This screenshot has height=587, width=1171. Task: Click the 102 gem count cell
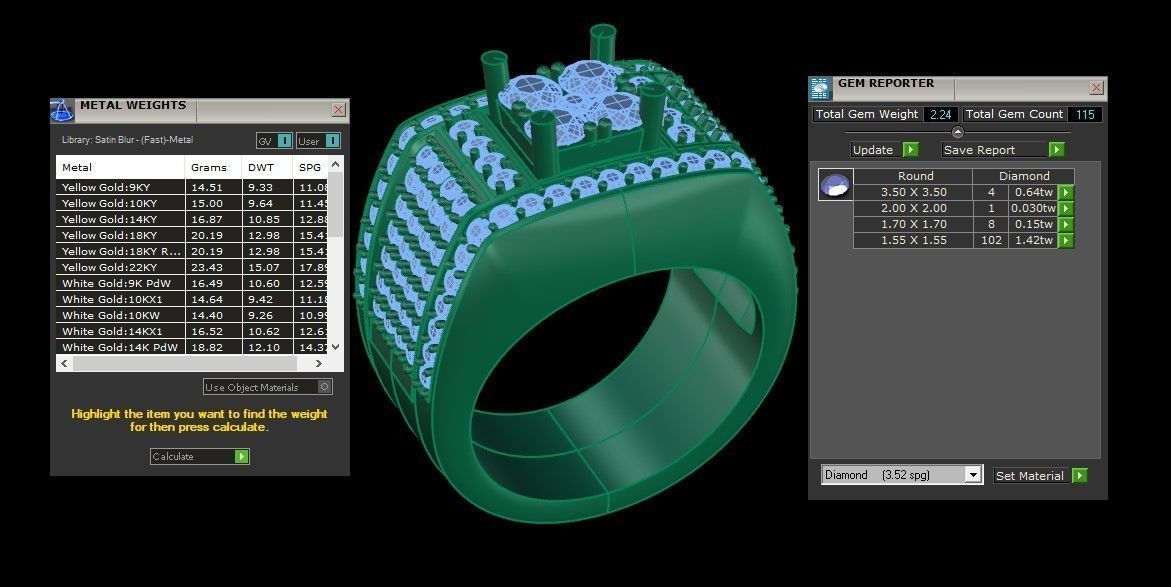point(991,240)
